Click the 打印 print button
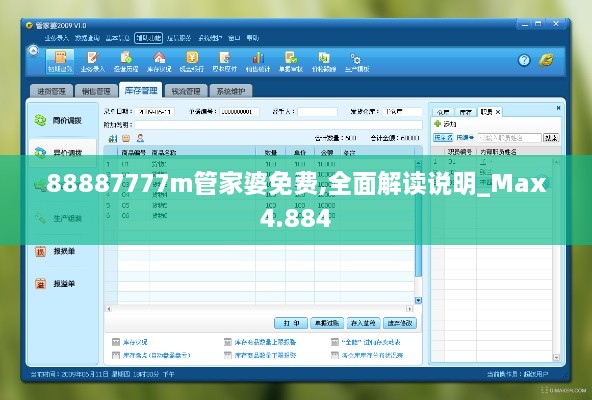 291,323
